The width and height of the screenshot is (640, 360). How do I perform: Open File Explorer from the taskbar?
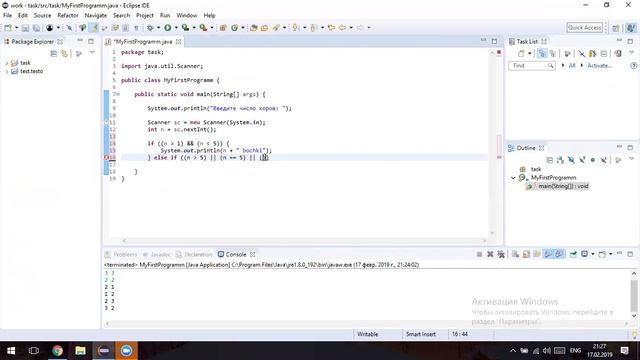coord(80,351)
